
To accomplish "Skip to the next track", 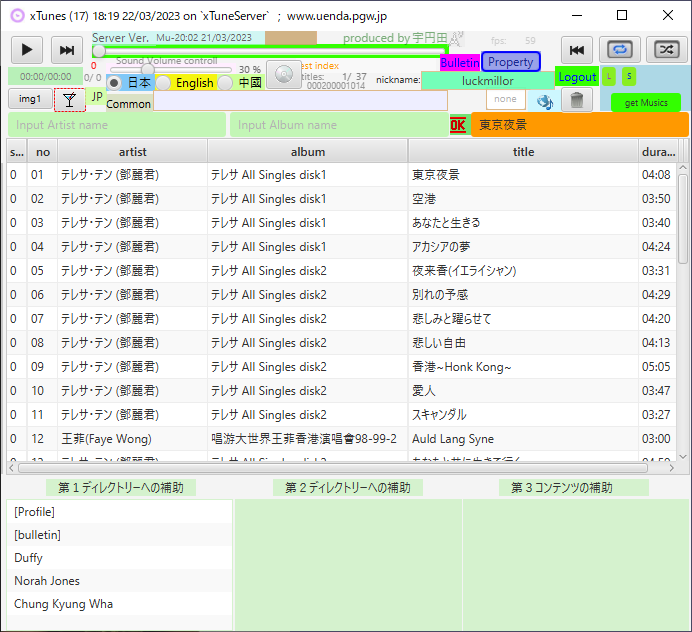I will [67, 50].
